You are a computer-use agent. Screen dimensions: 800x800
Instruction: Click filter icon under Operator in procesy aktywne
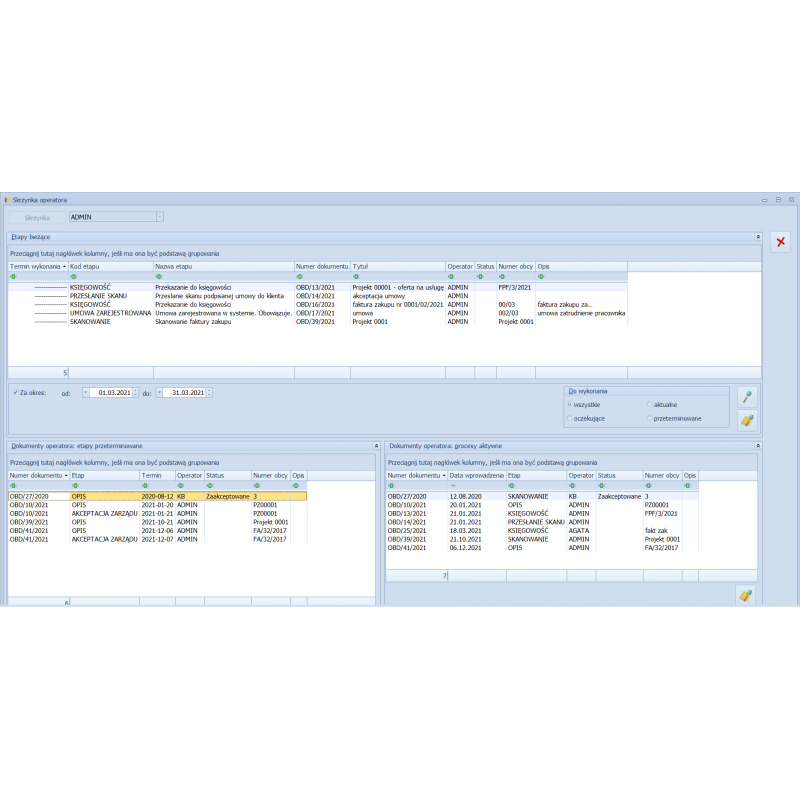pyautogui.click(x=572, y=486)
